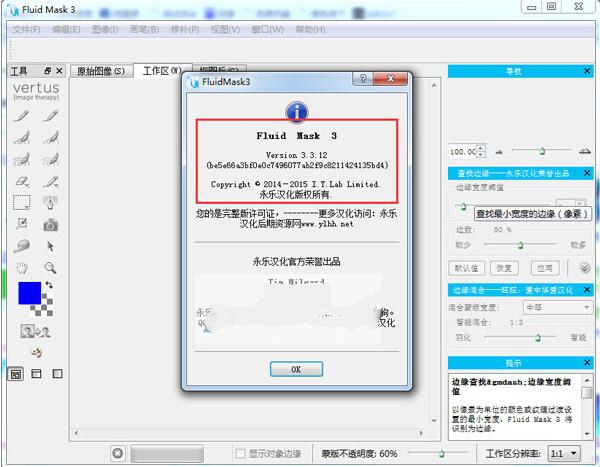Click the workspace horizontal scrollbar left arrow
The height and width of the screenshot is (467, 600).
tap(76, 433)
